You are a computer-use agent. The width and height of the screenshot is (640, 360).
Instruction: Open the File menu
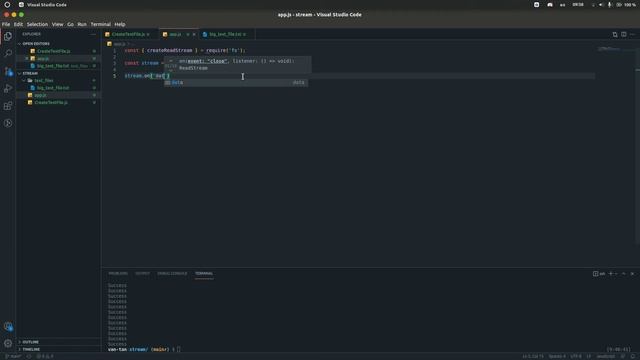click(6, 24)
